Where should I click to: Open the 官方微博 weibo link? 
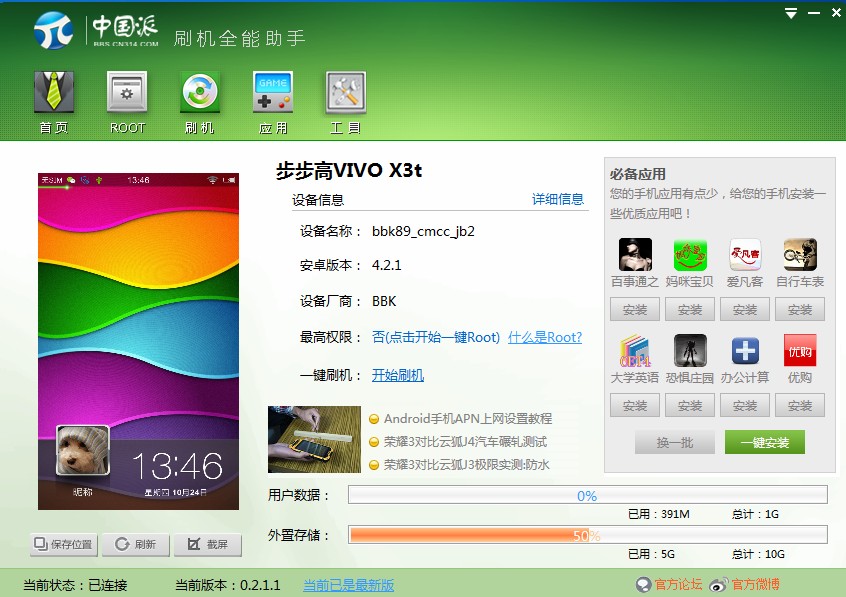tap(745, 585)
